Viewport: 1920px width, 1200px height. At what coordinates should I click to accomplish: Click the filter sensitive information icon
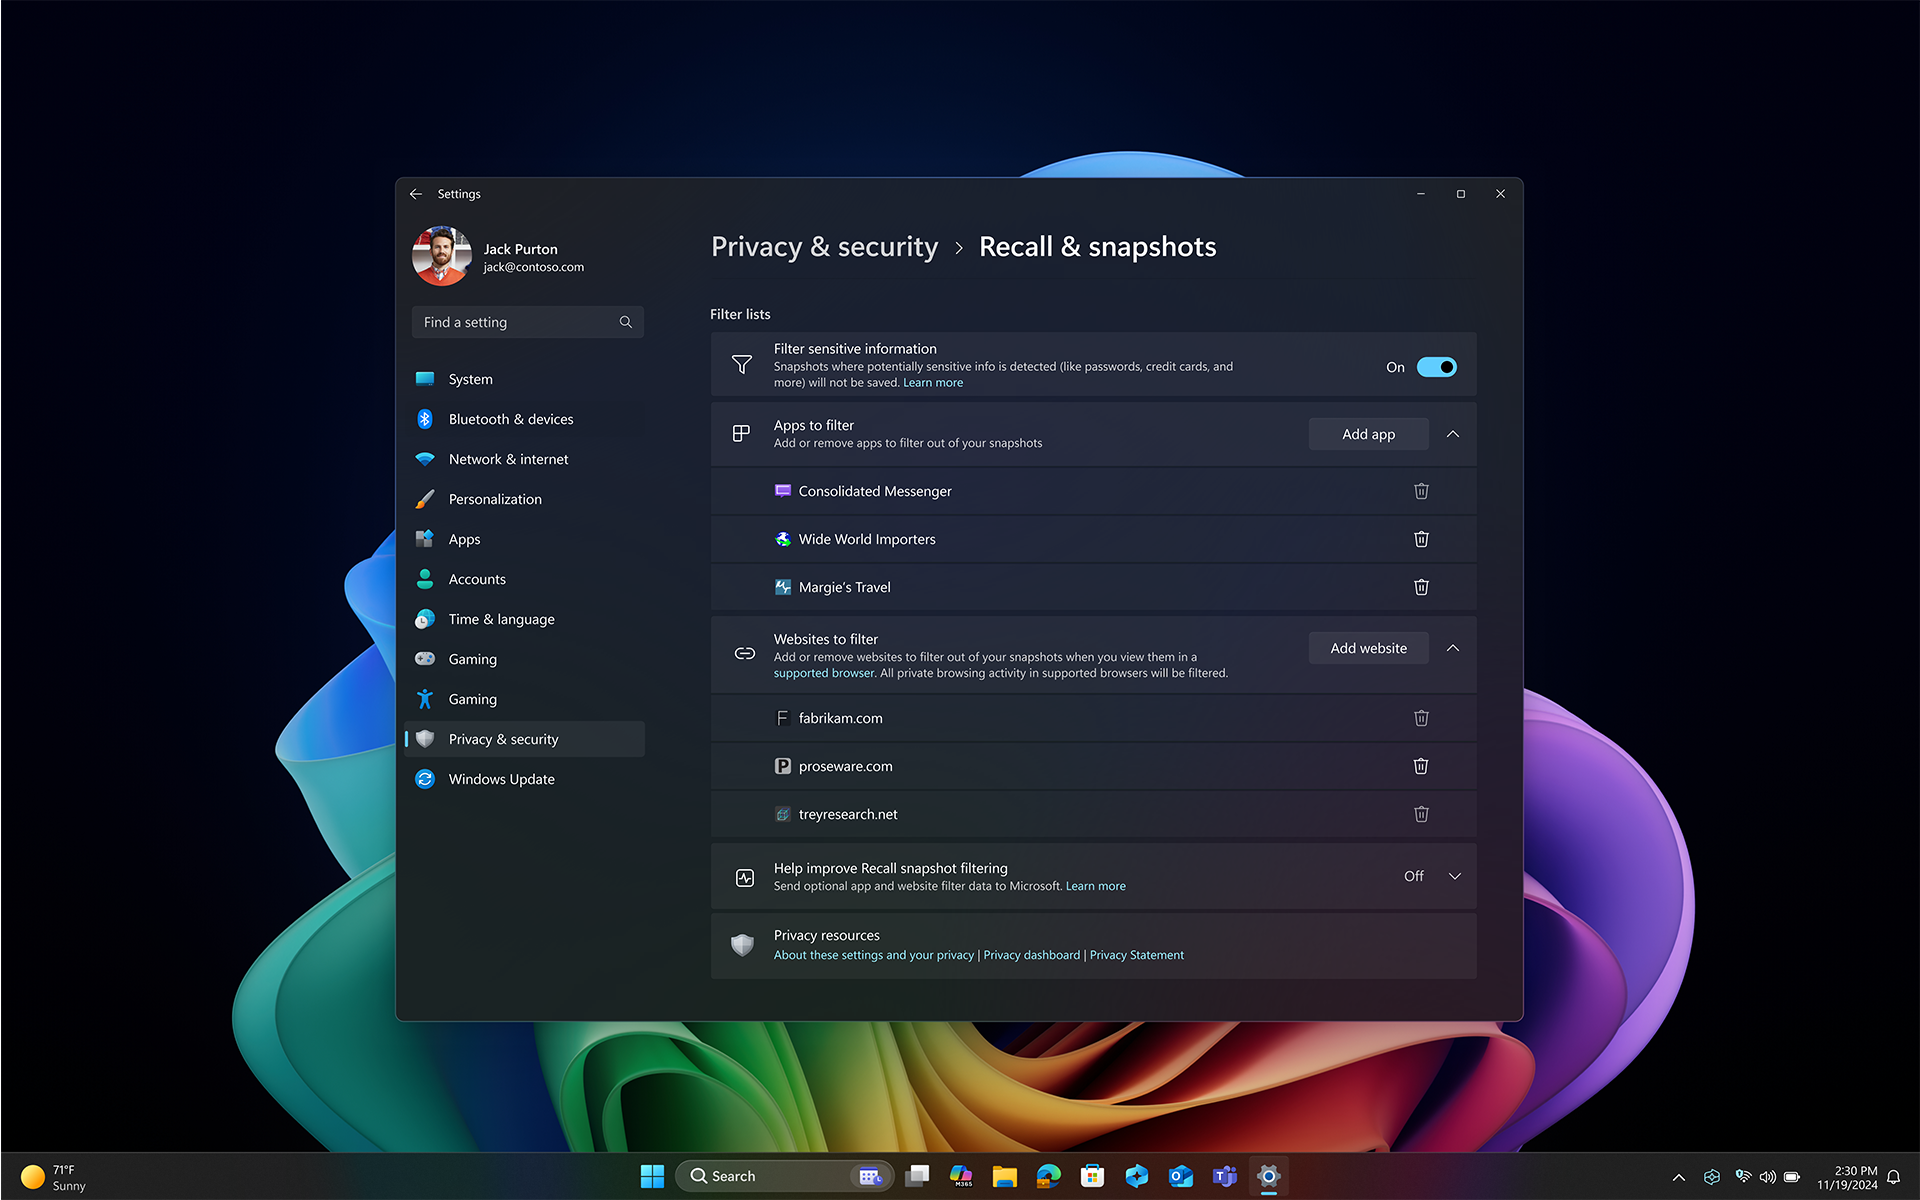pos(742,364)
